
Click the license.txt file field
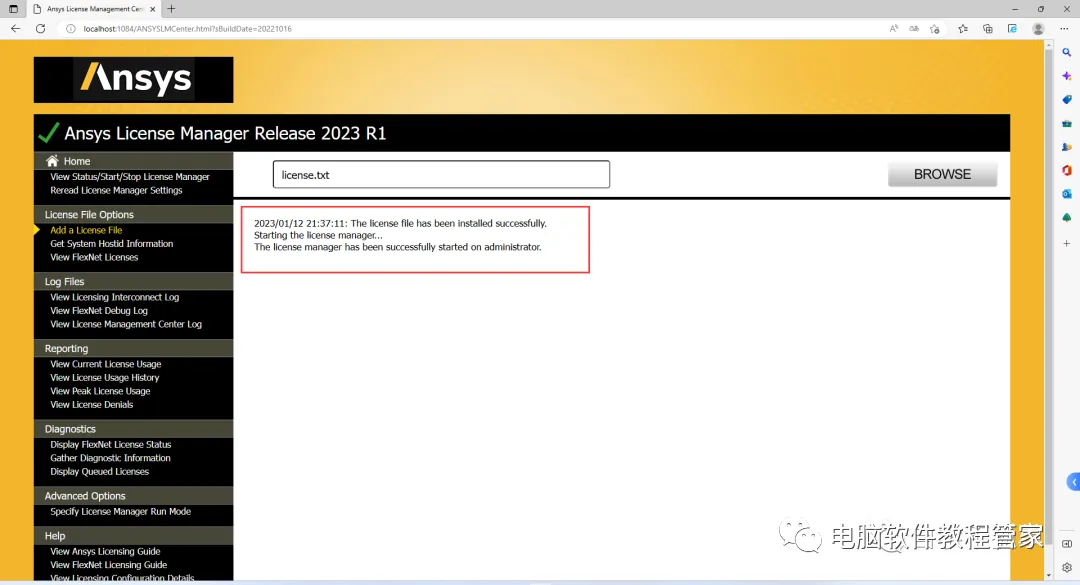point(441,174)
